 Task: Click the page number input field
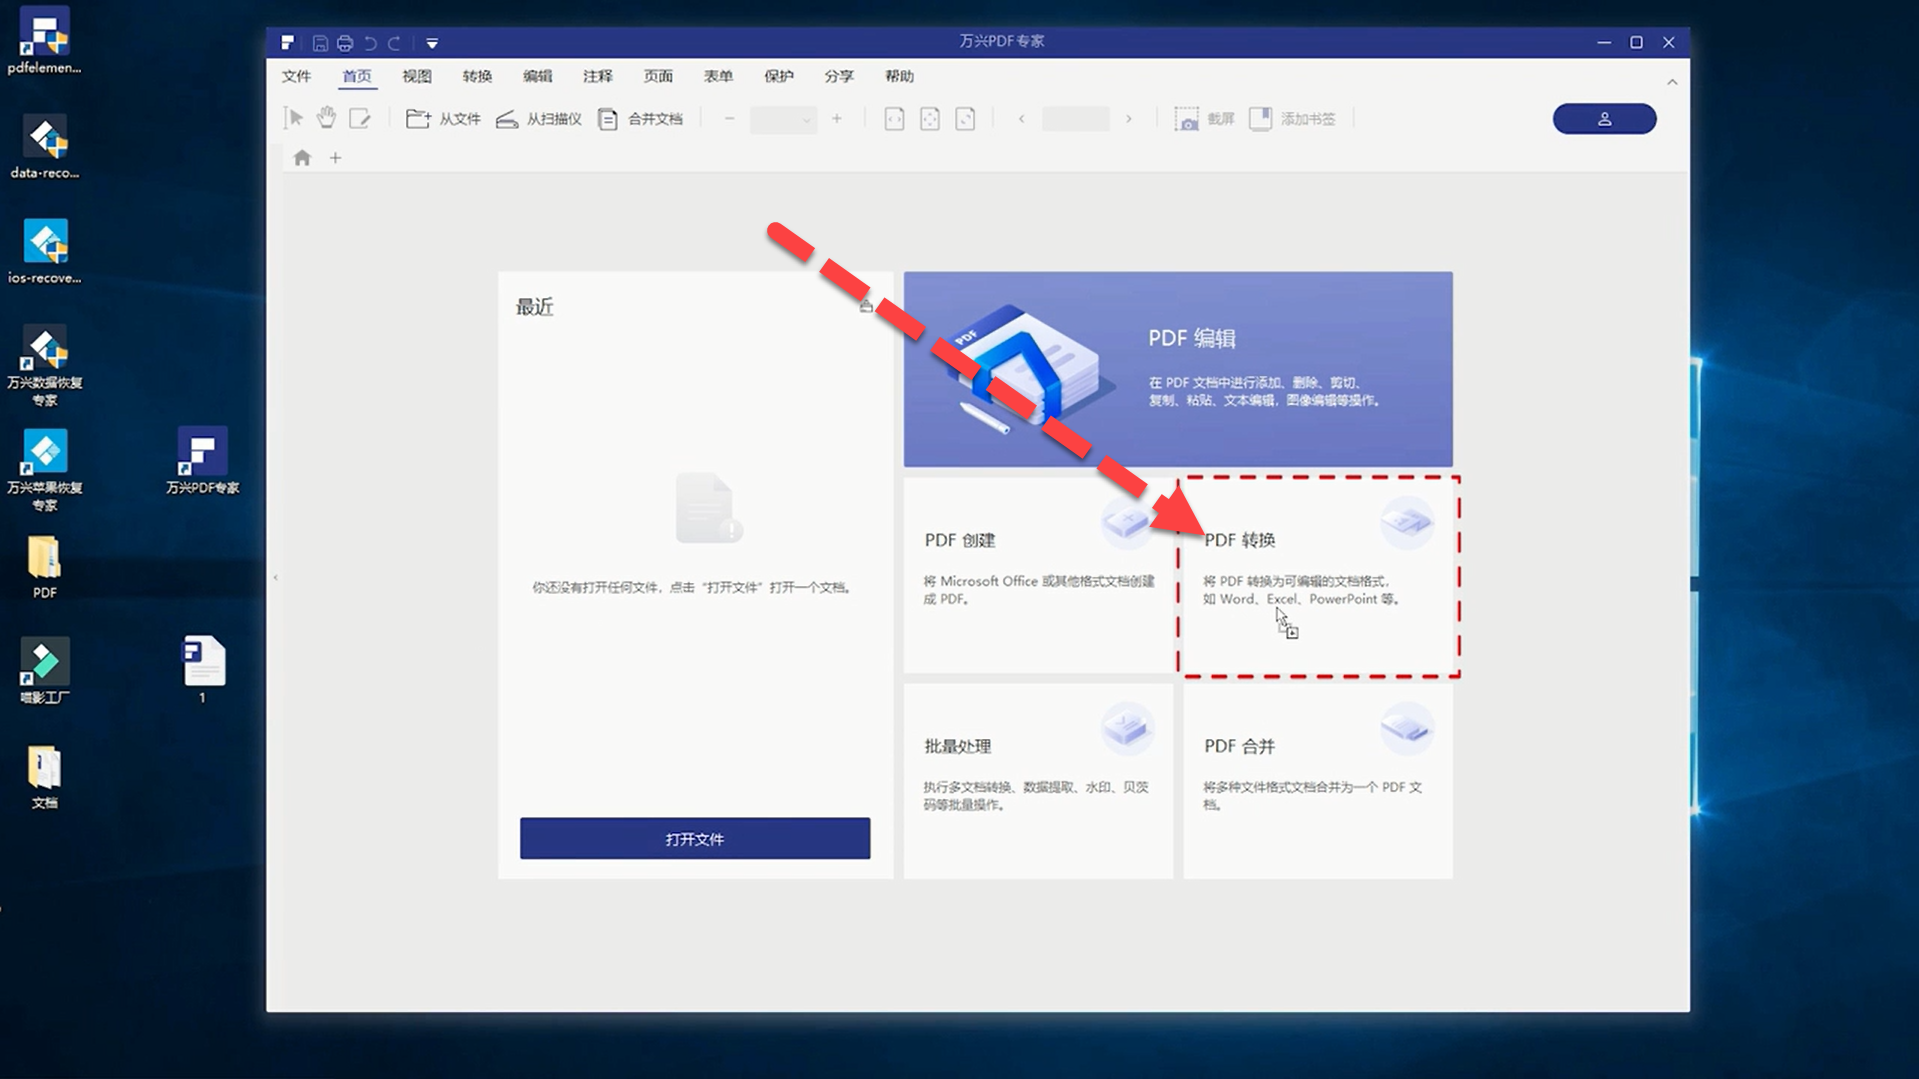[x=1075, y=119]
